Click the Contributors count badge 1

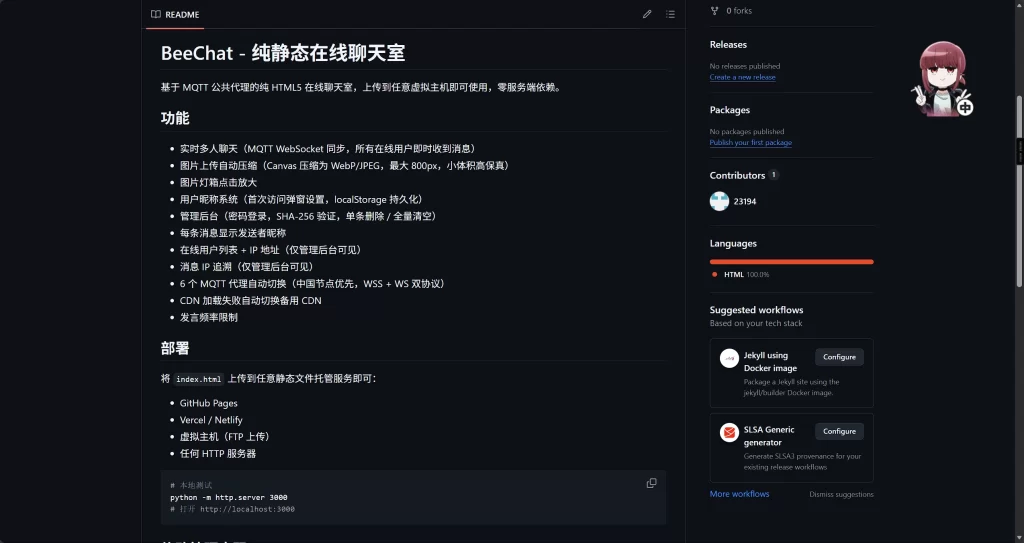pyautogui.click(x=773, y=175)
